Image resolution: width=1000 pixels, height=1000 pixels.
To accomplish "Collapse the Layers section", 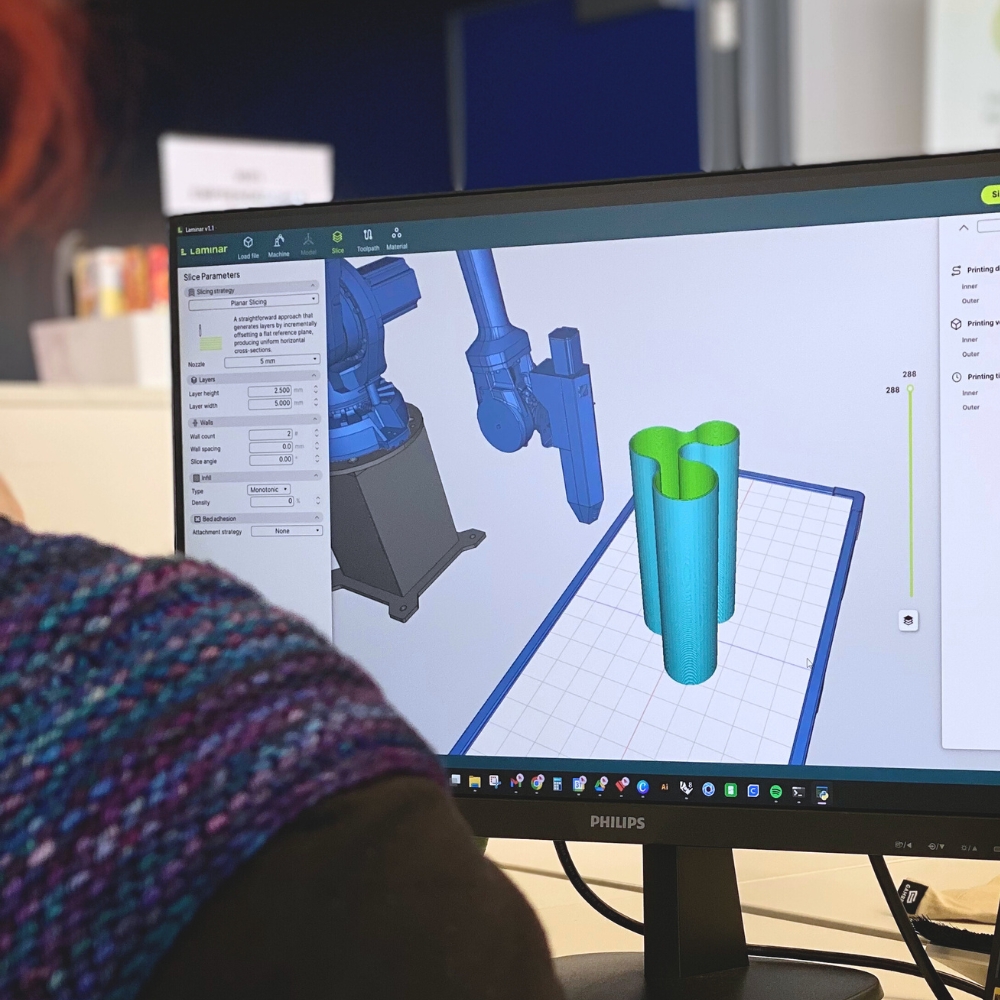I will coord(314,375).
